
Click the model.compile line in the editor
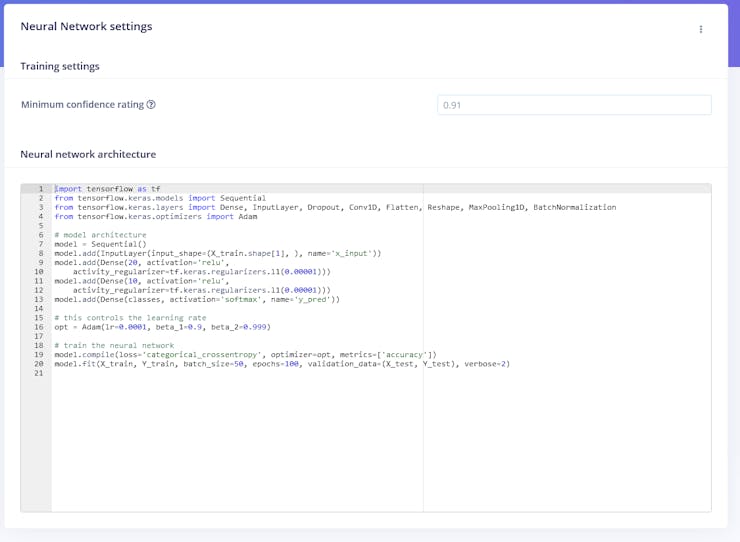coord(245,355)
